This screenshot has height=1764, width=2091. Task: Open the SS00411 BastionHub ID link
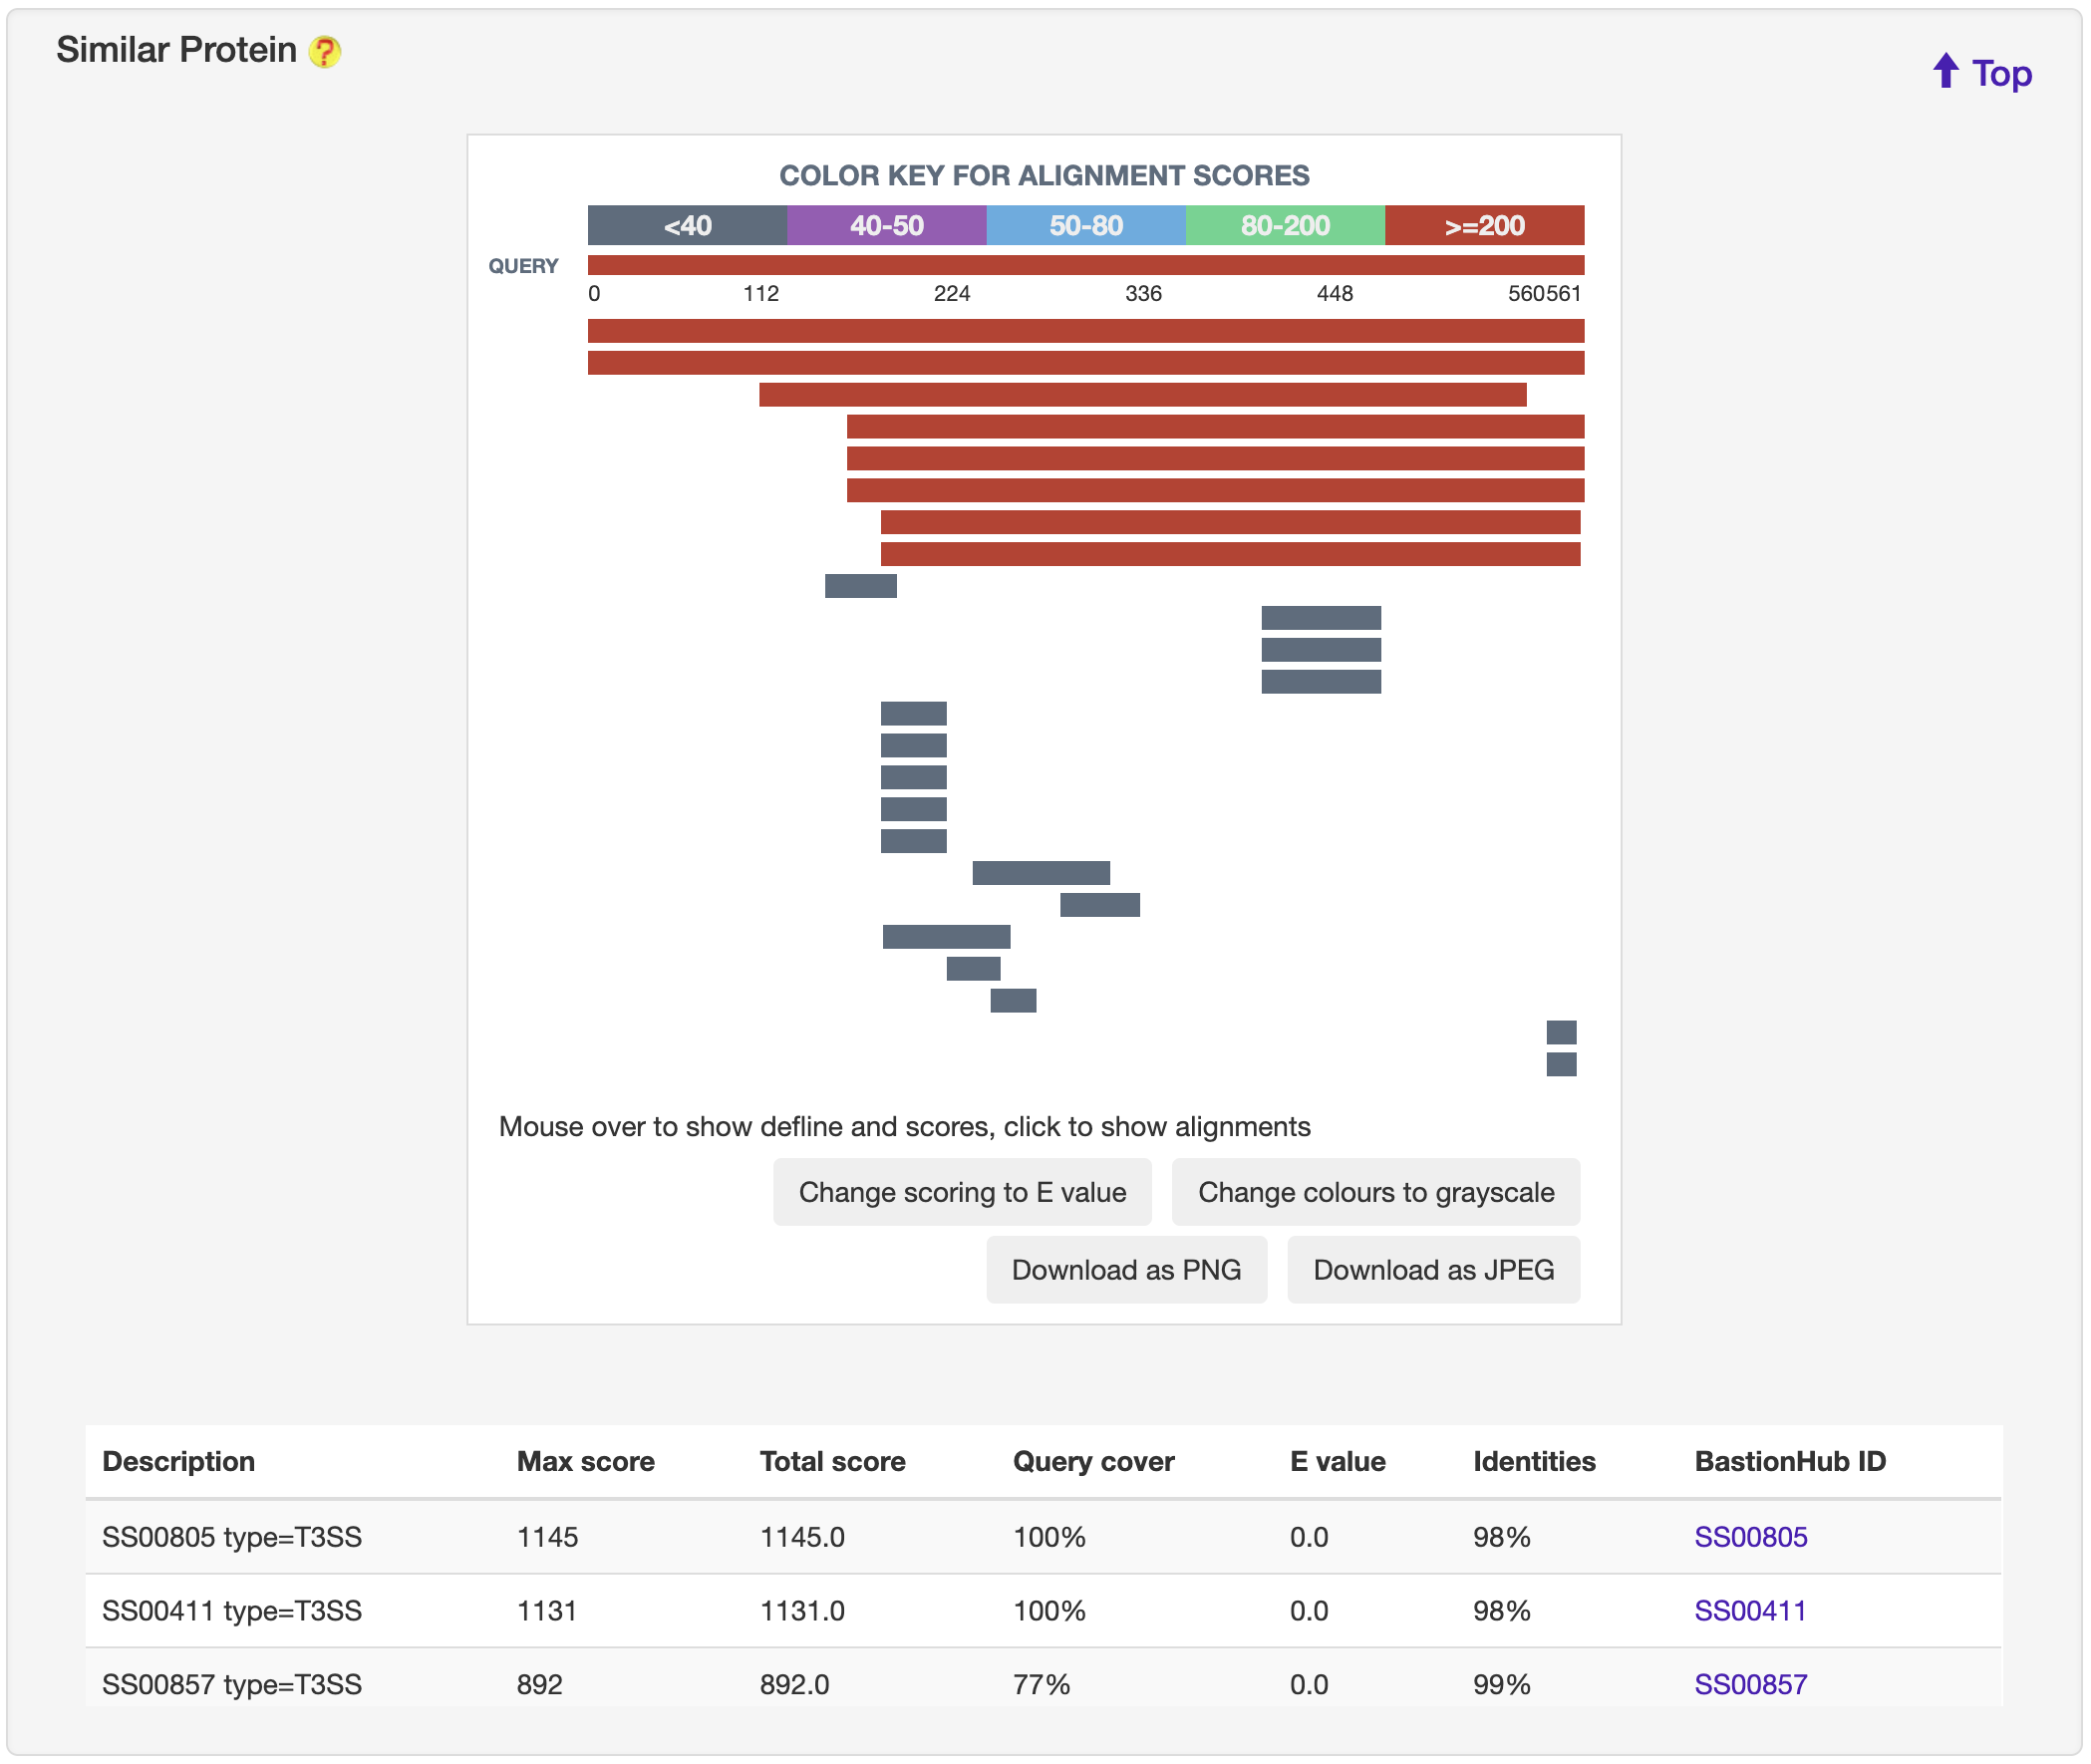tap(1750, 1611)
